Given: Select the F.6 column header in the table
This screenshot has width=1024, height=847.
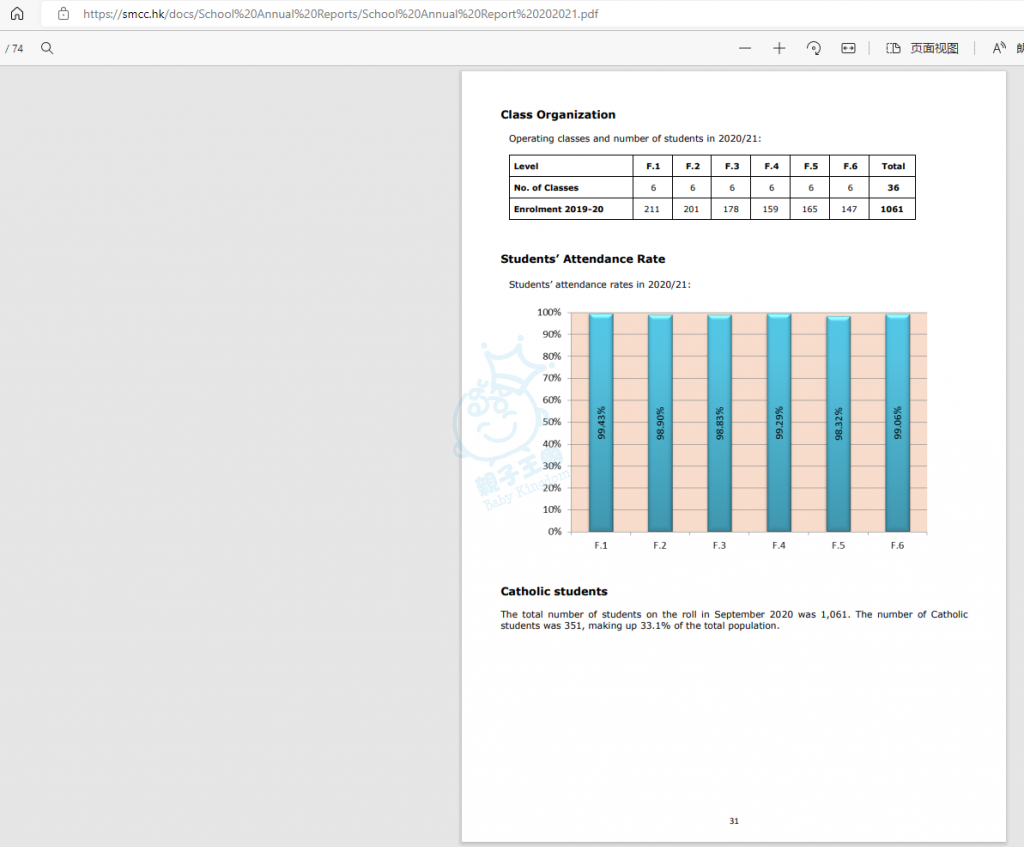Looking at the screenshot, I should click(x=850, y=167).
